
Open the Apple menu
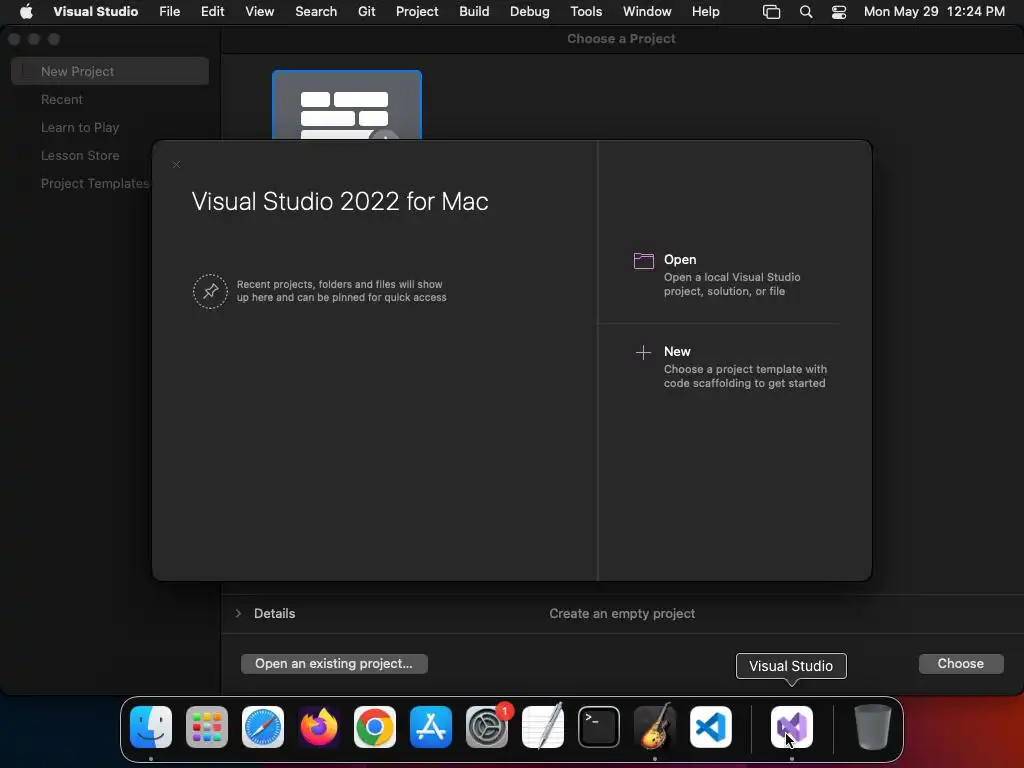[26, 11]
